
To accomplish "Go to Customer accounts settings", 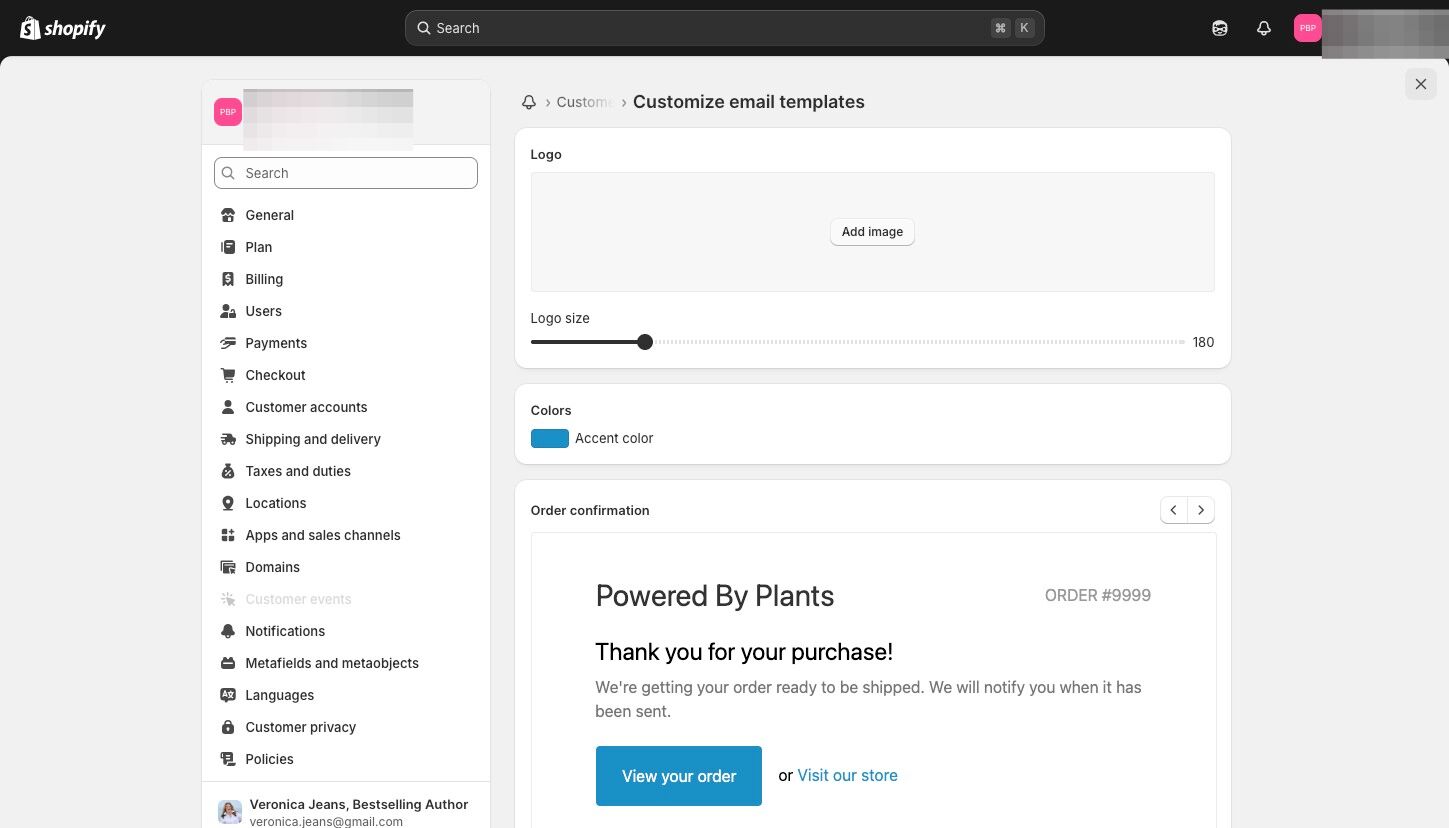I will coord(306,407).
